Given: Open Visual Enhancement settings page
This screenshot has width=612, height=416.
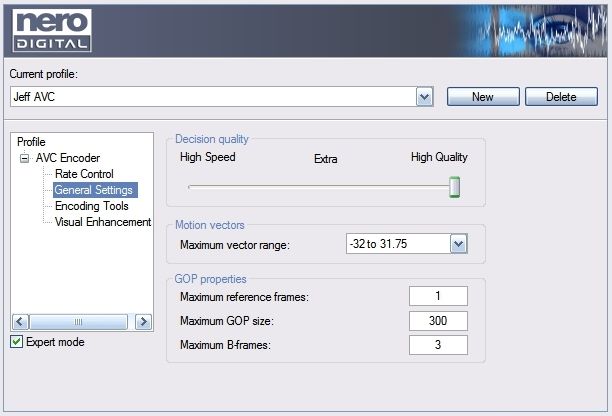Looking at the screenshot, I should pyautogui.click(x=103, y=222).
